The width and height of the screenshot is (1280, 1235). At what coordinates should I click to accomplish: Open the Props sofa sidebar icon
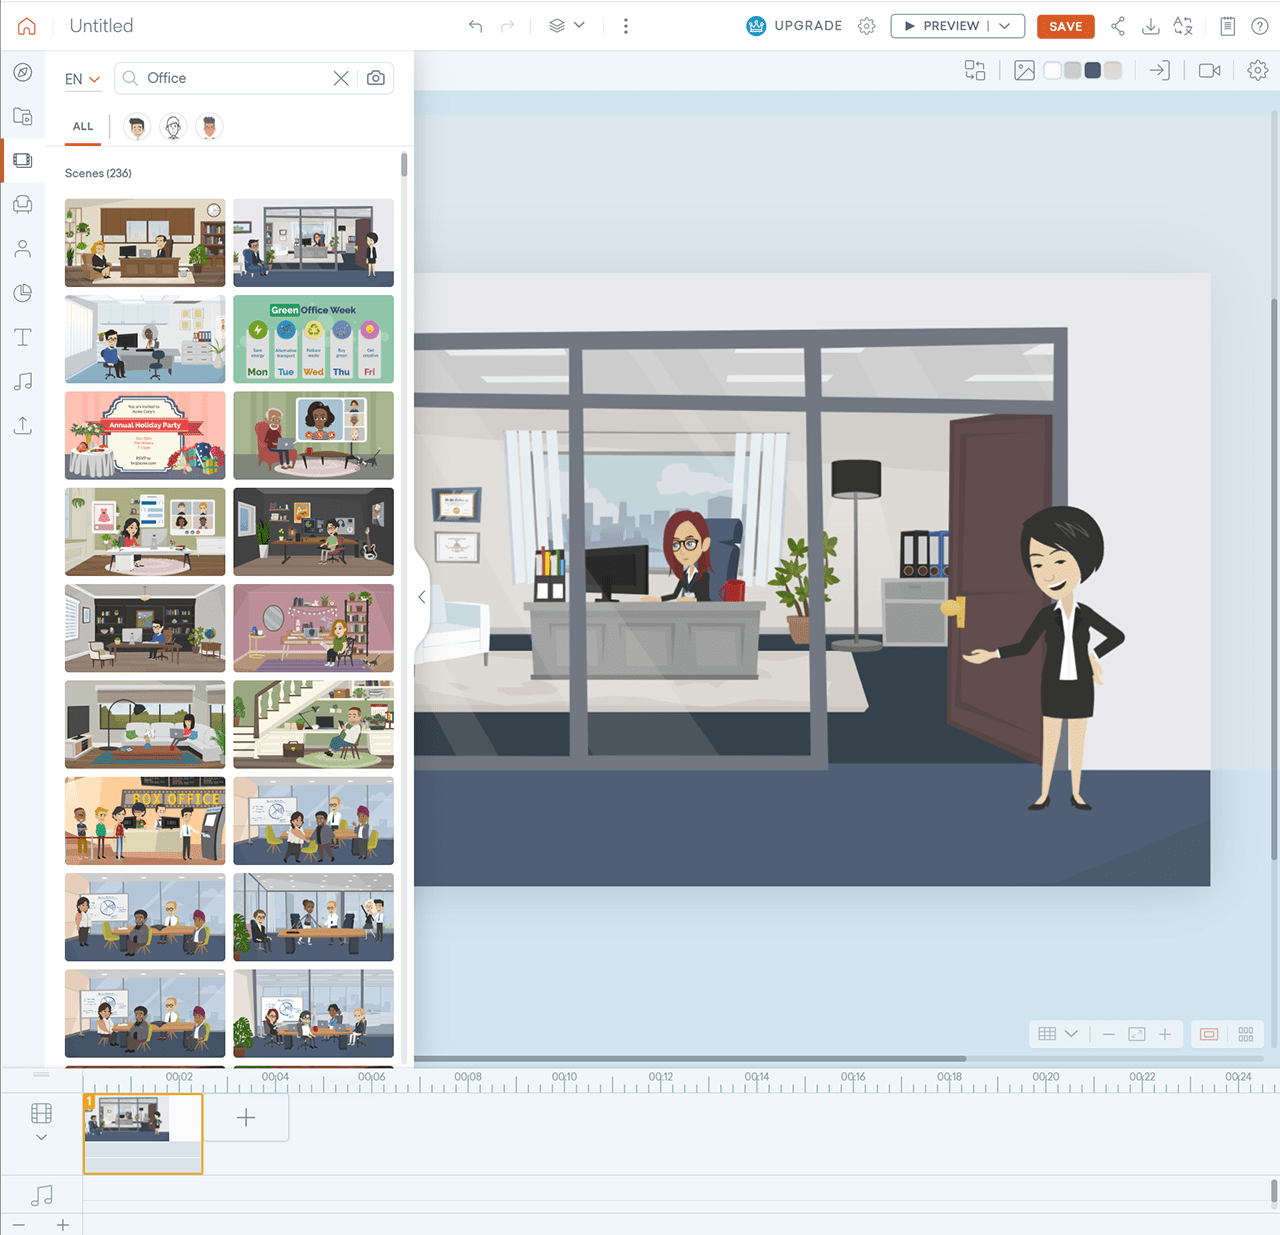[x=23, y=204]
